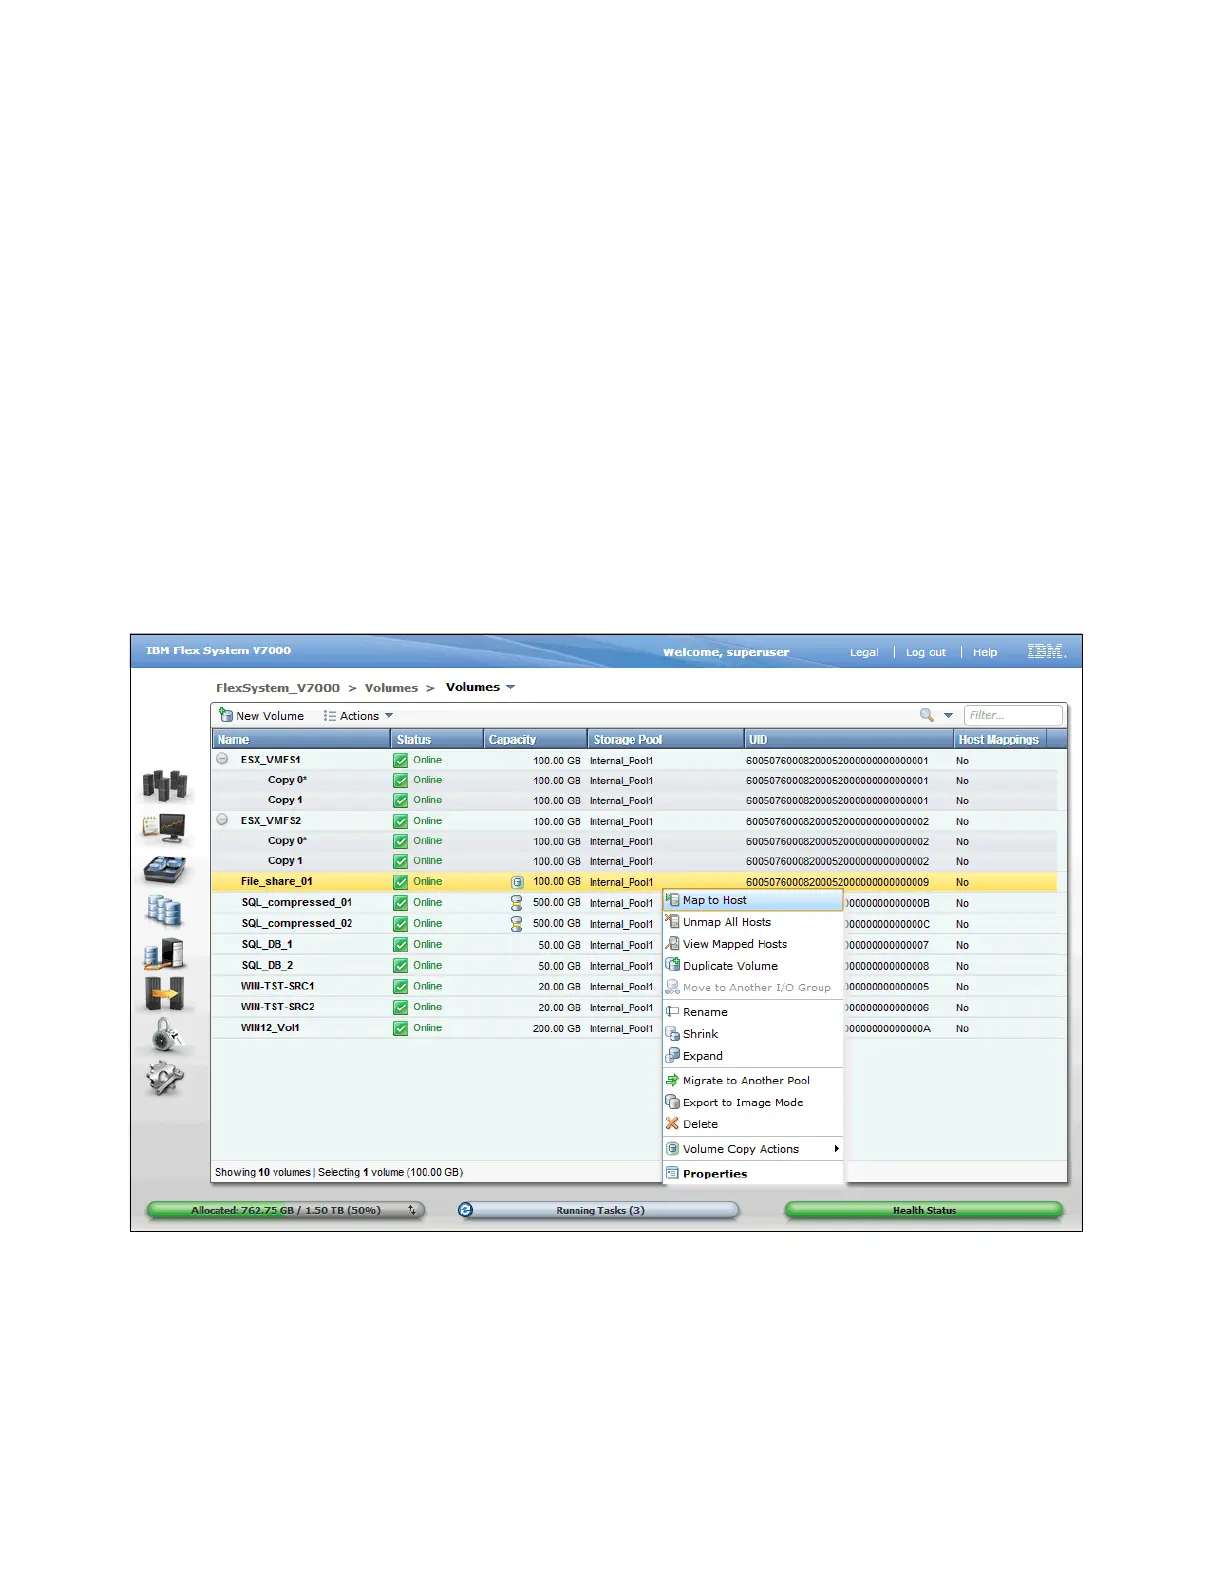Viewport: 1224px width, 1584px height.
Task: Sort by the Host Mappings column header
Action: (x=1000, y=740)
